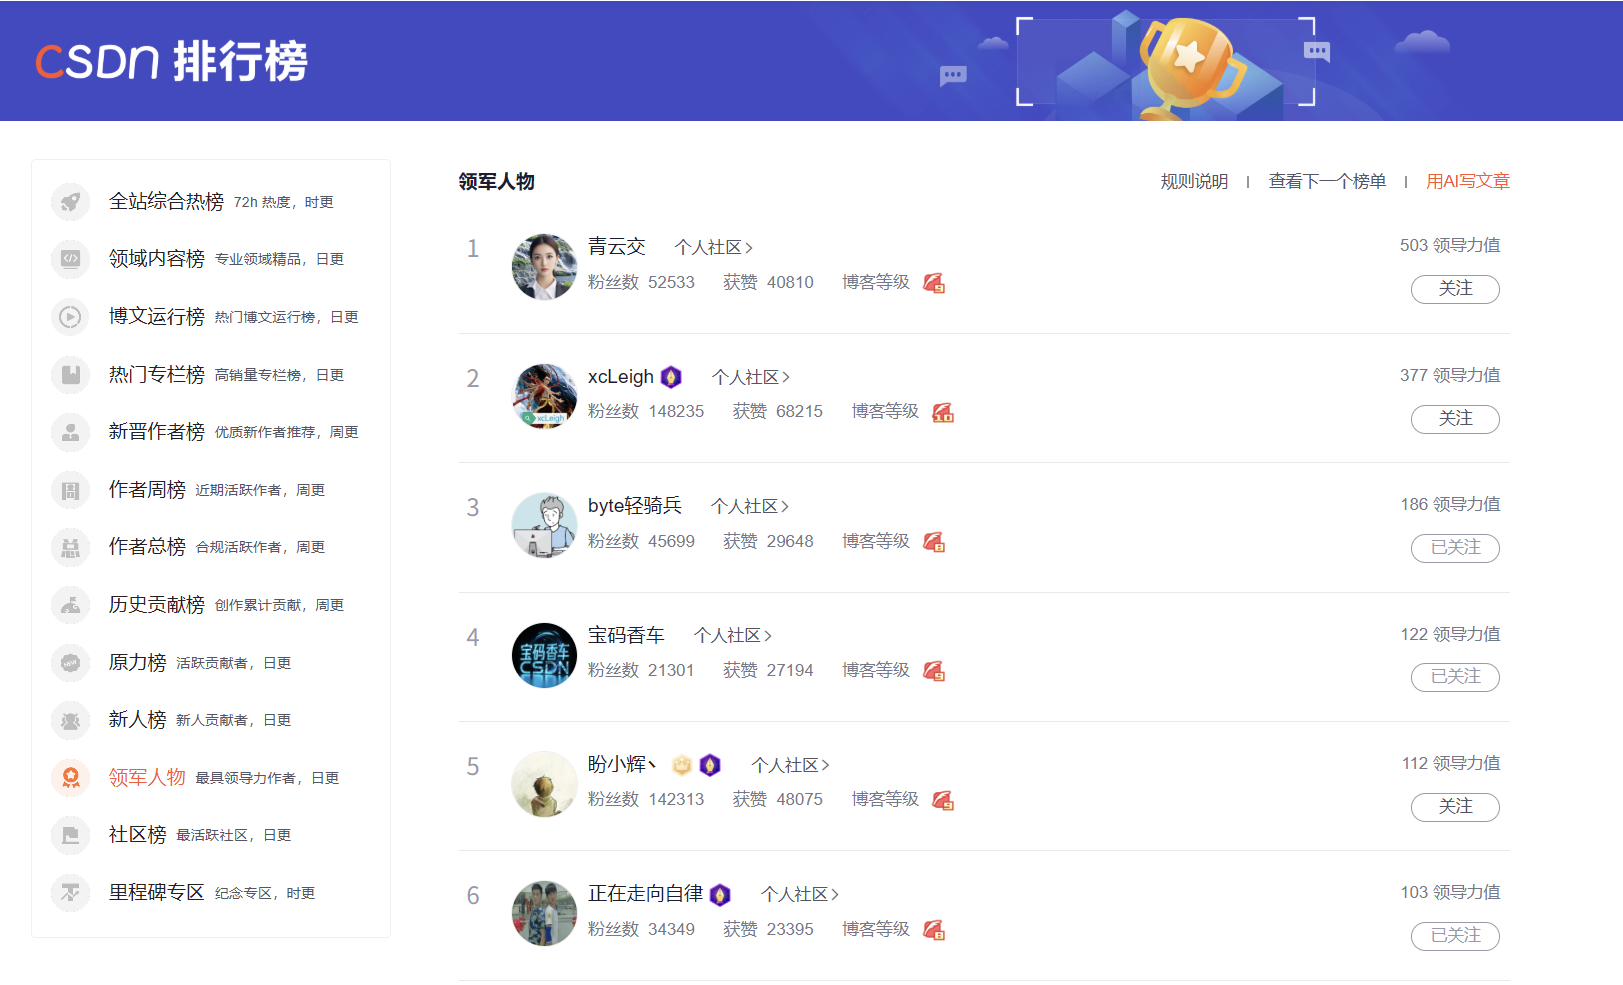Image resolution: width=1623 pixels, height=985 pixels.
Task: Click 用AI写文章 link
Action: click(1468, 182)
